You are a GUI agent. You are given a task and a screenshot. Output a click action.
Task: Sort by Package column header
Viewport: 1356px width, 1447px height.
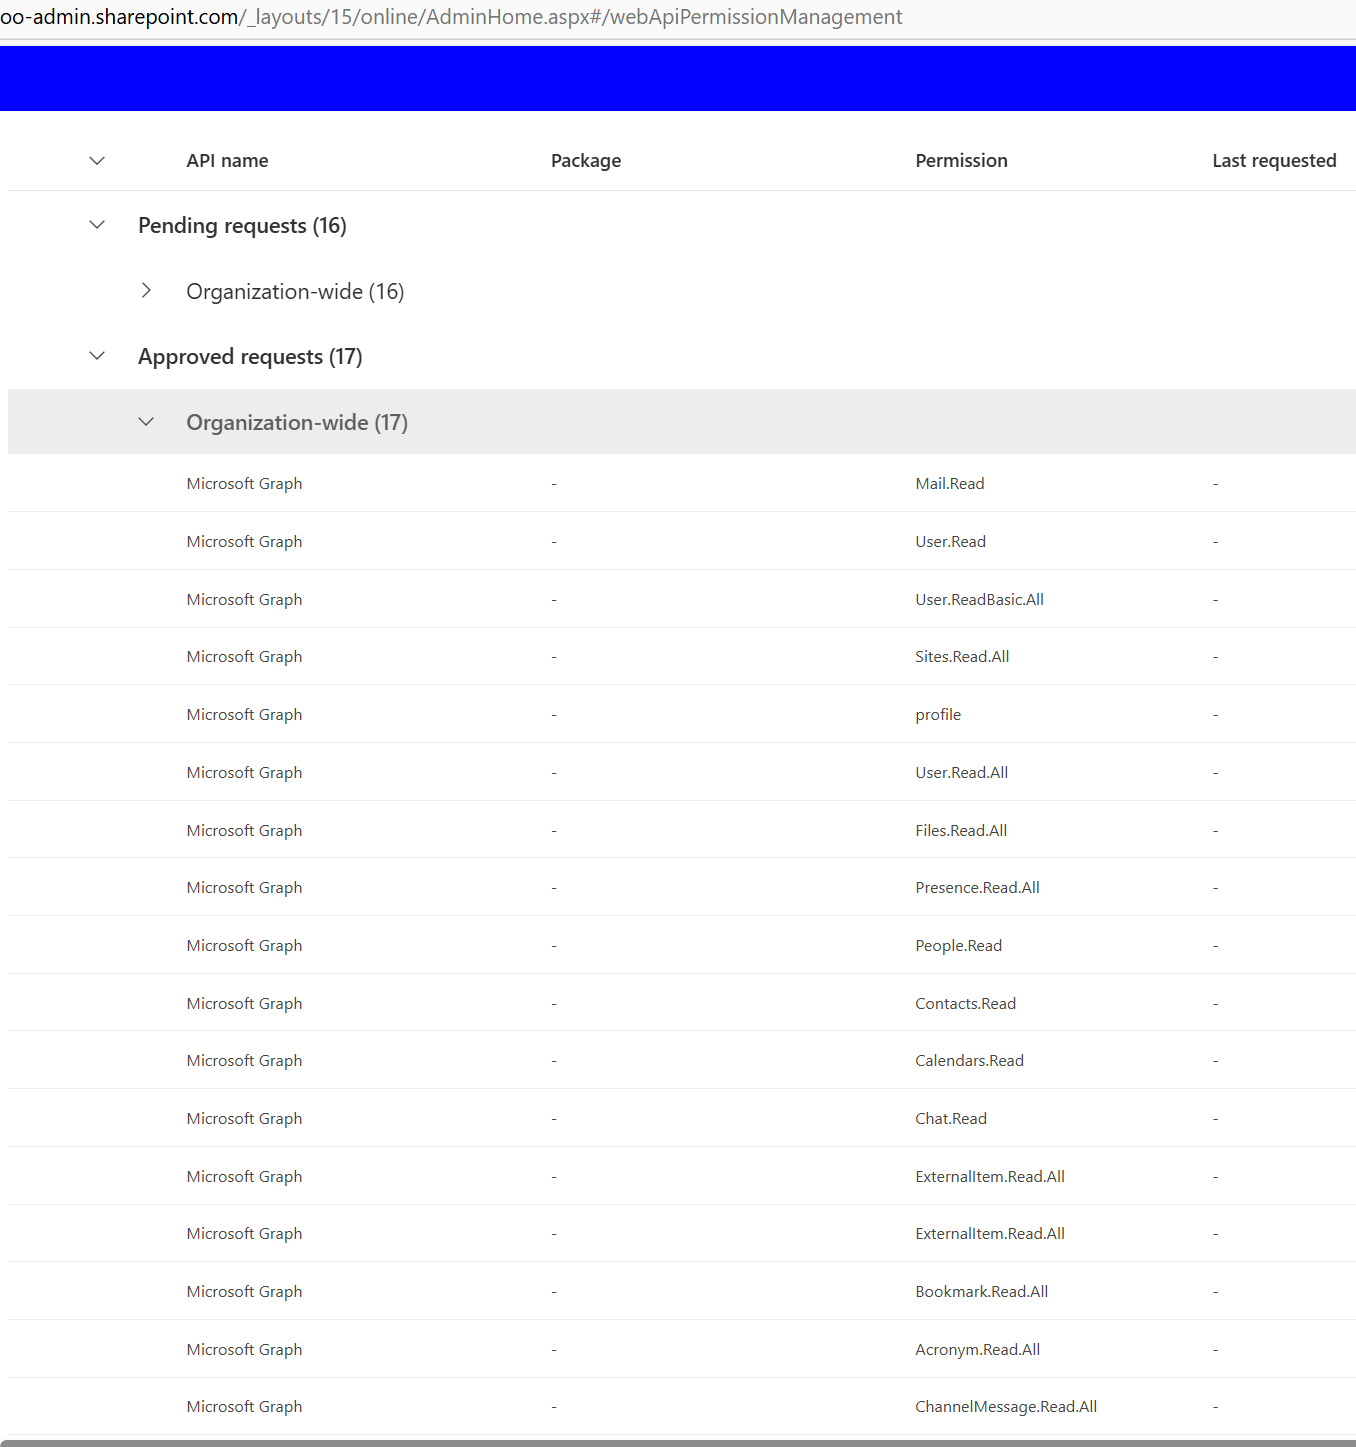coord(586,161)
